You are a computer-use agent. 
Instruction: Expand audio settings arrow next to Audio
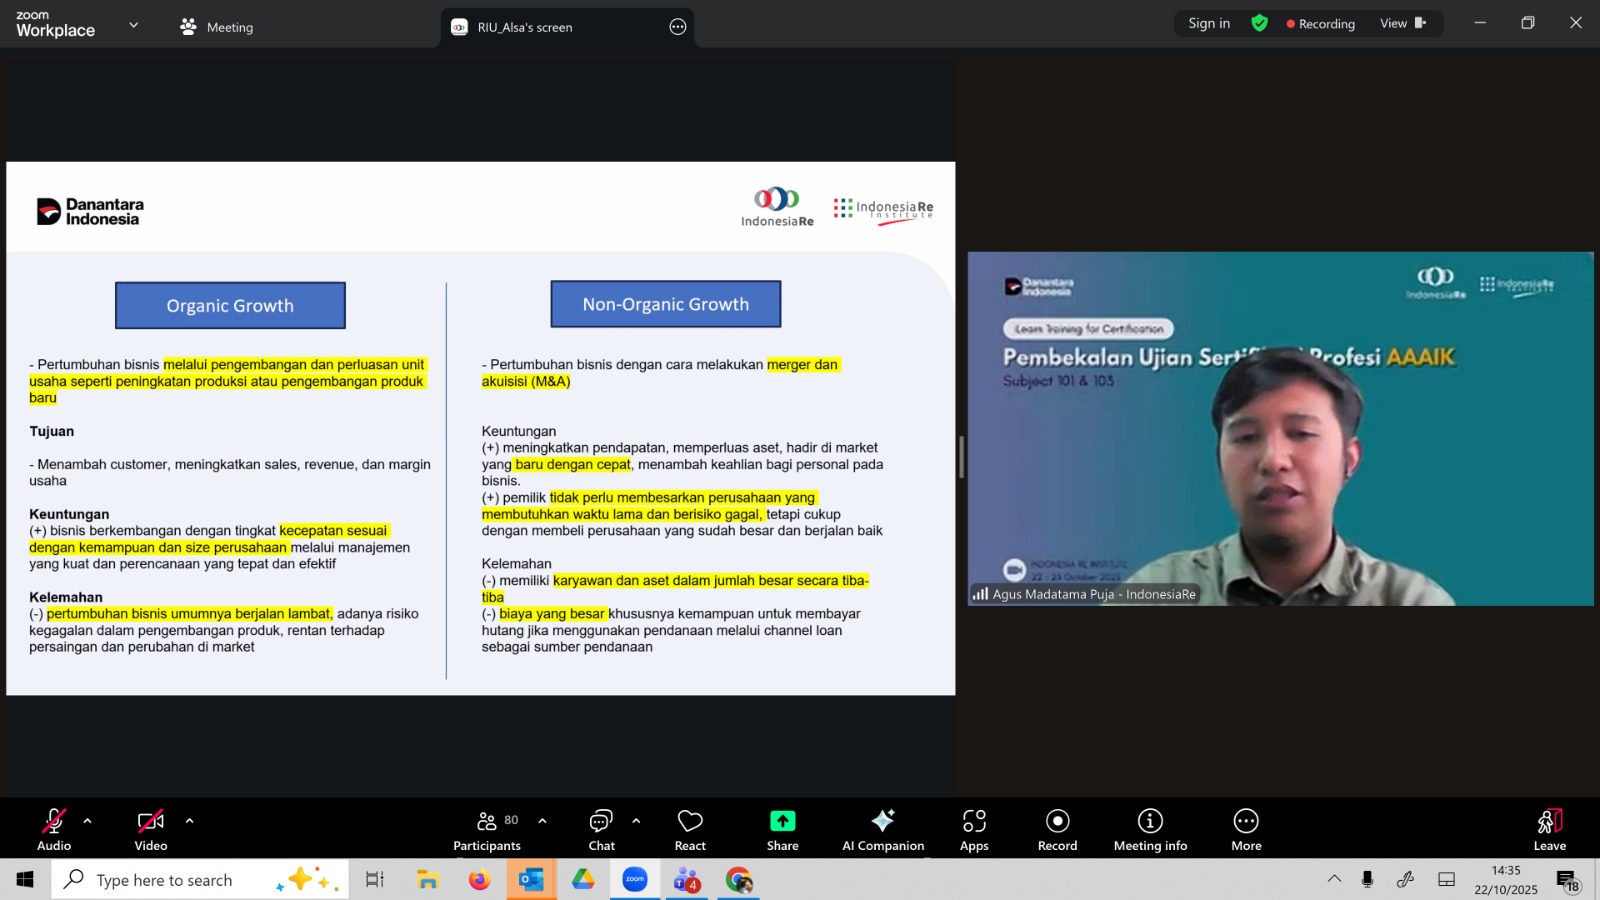coord(88,821)
